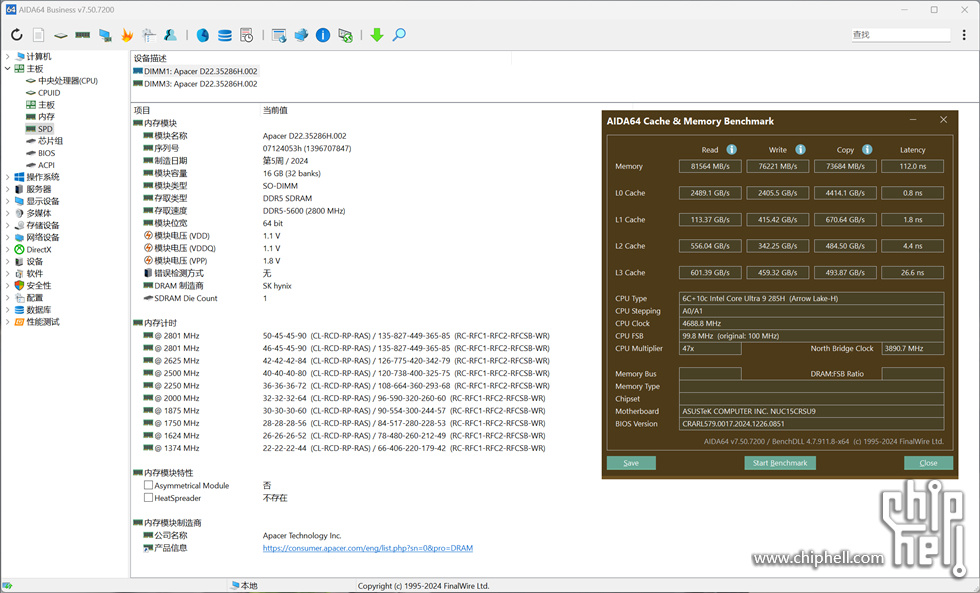980x593 pixels.
Task: Click the Memory Latency value 112.0 ns
Action: [x=912, y=166]
